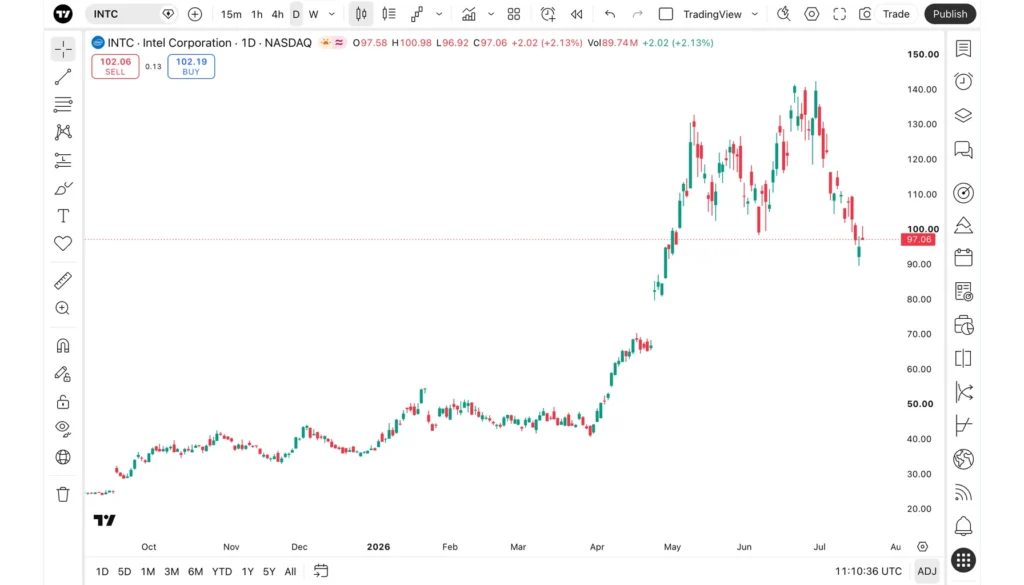Switch to the 1h interval

point(257,14)
